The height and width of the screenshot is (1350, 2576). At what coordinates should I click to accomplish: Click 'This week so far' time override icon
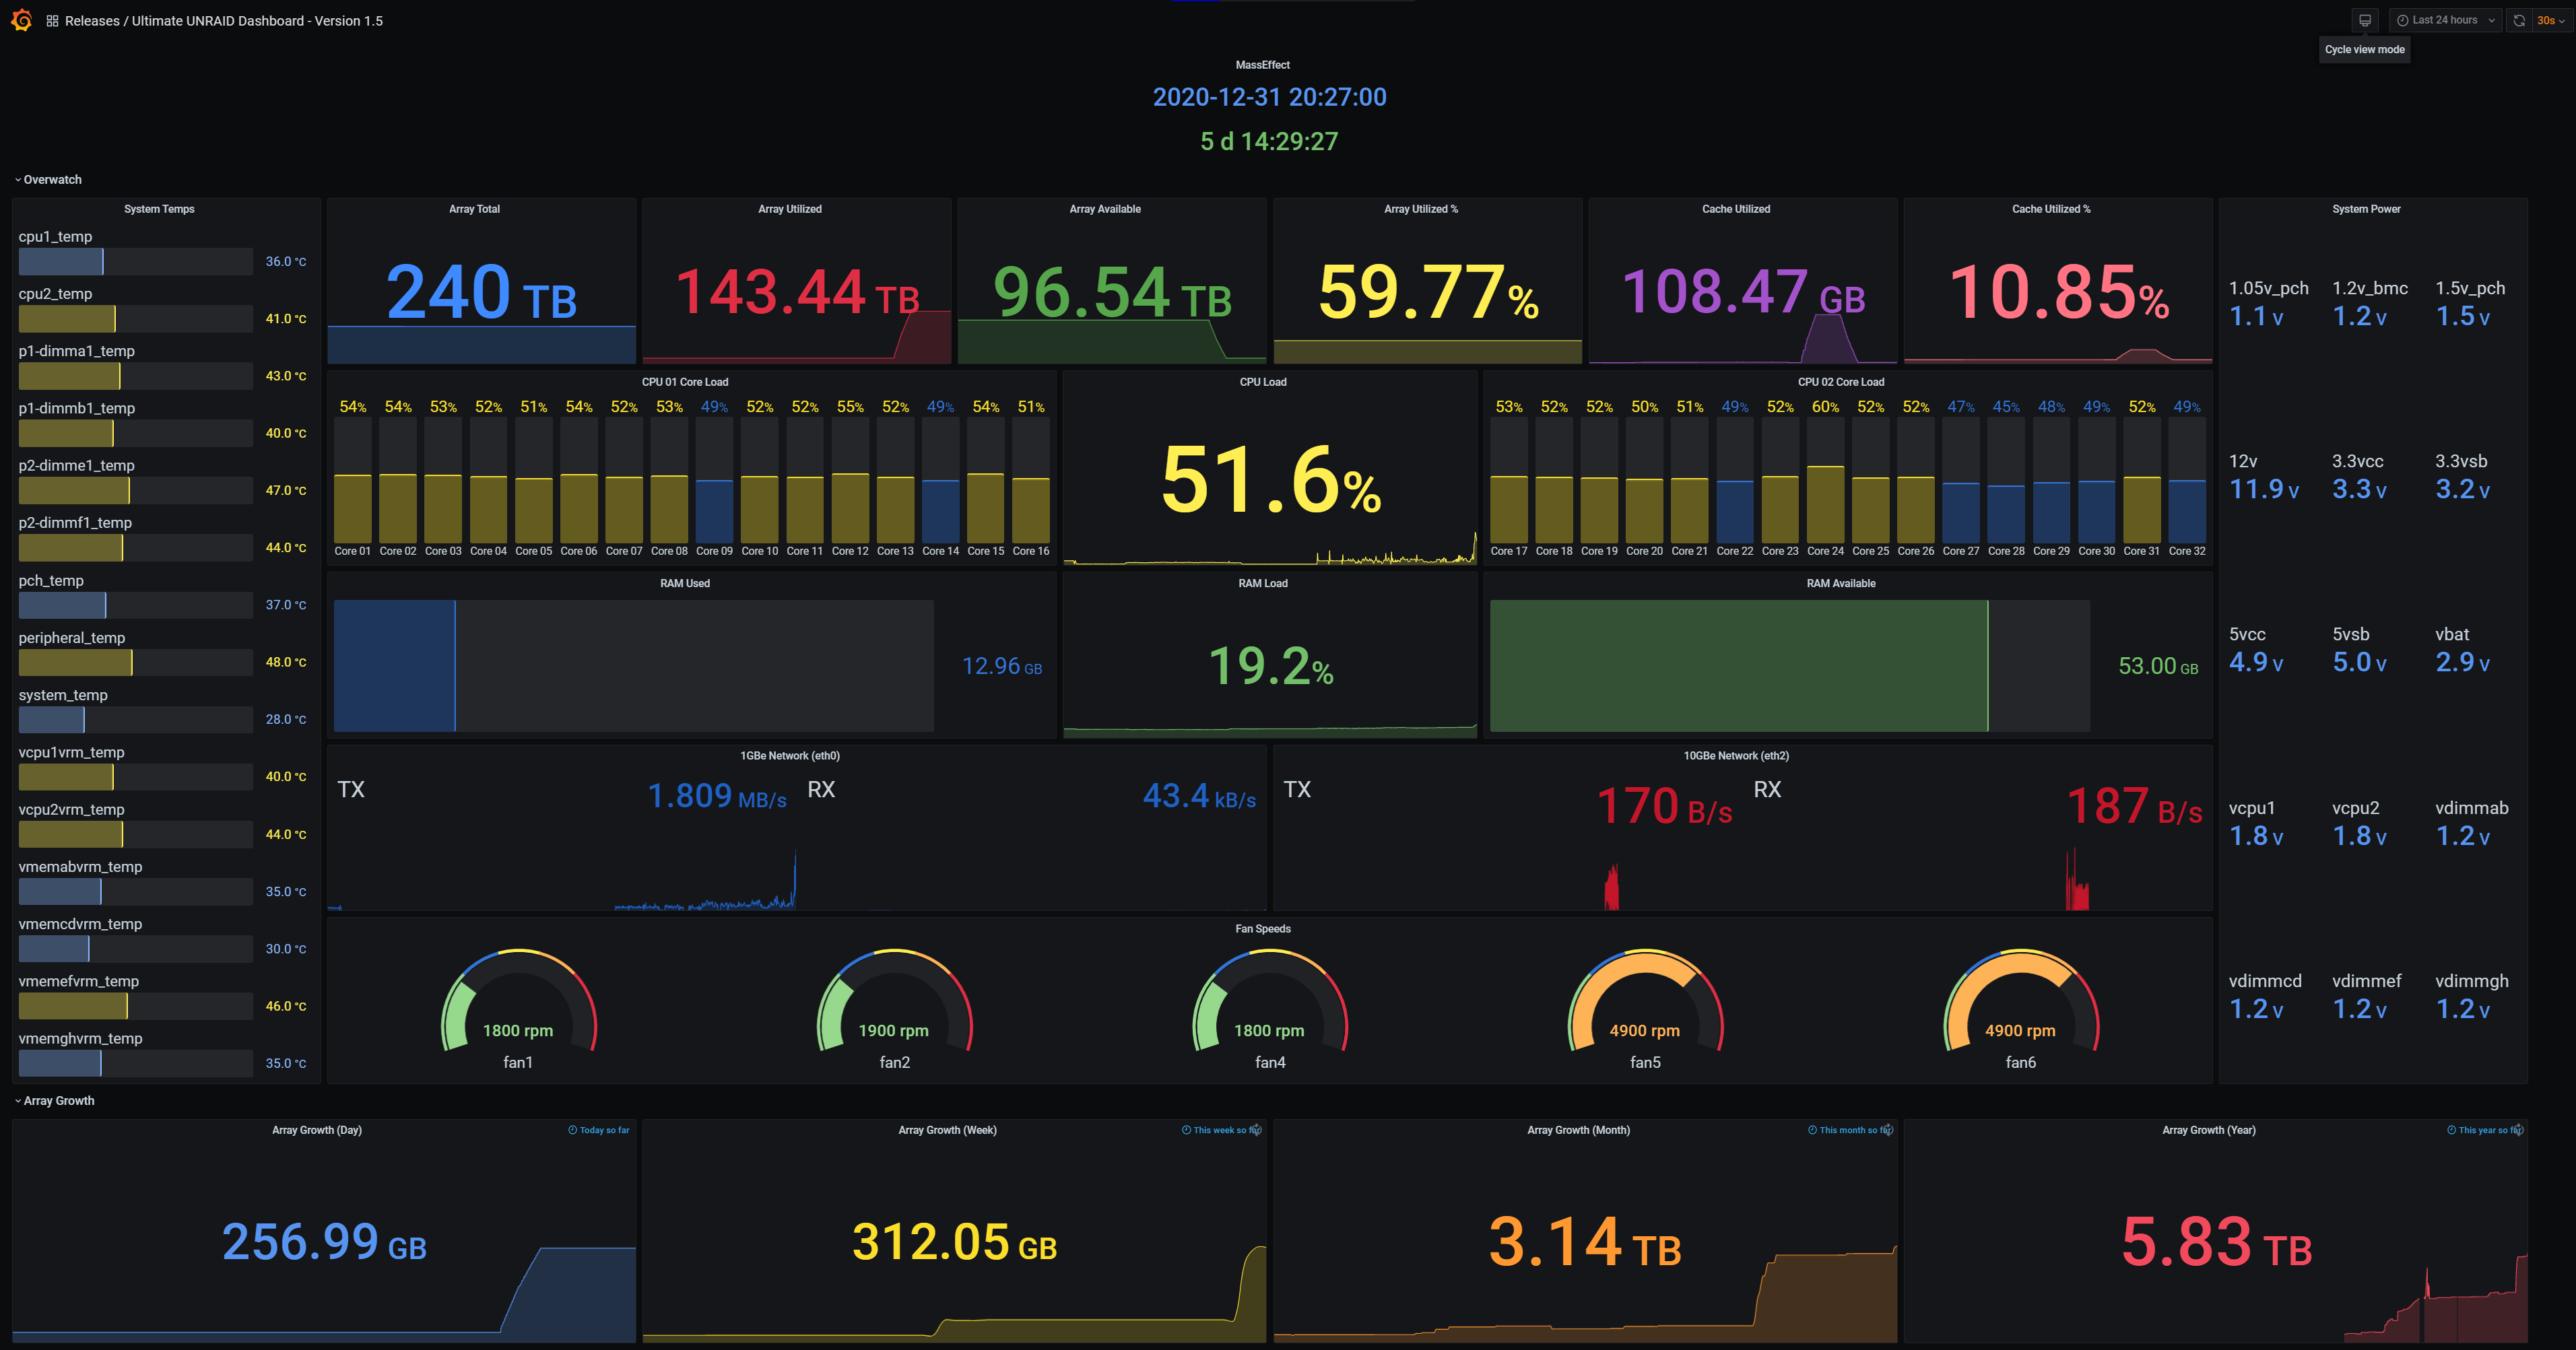click(1186, 1130)
